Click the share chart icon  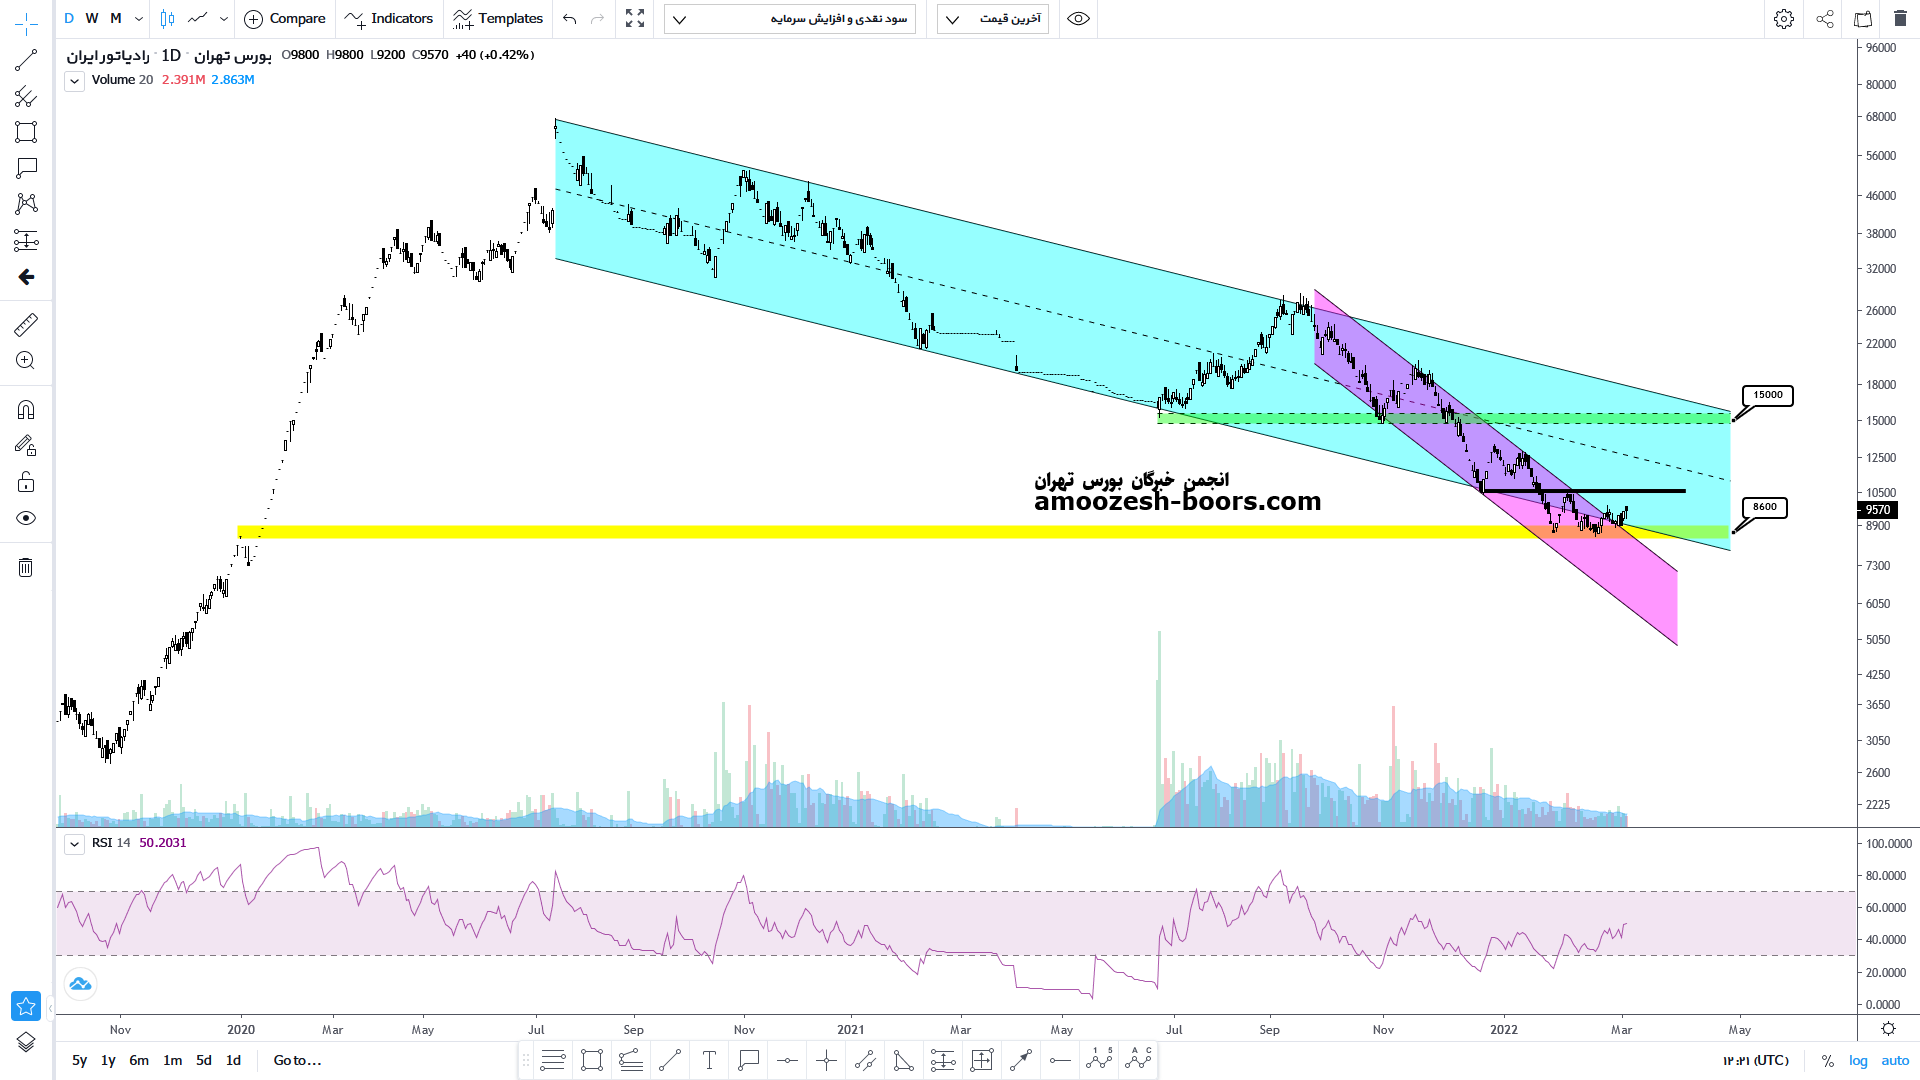[1825, 19]
